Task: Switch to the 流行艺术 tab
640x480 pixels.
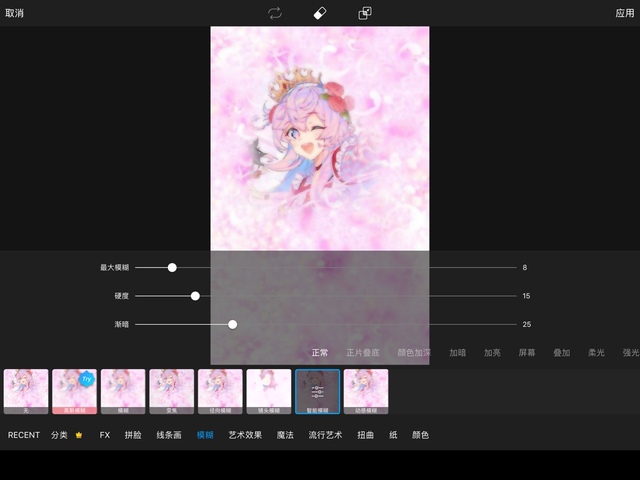Action: [x=325, y=435]
